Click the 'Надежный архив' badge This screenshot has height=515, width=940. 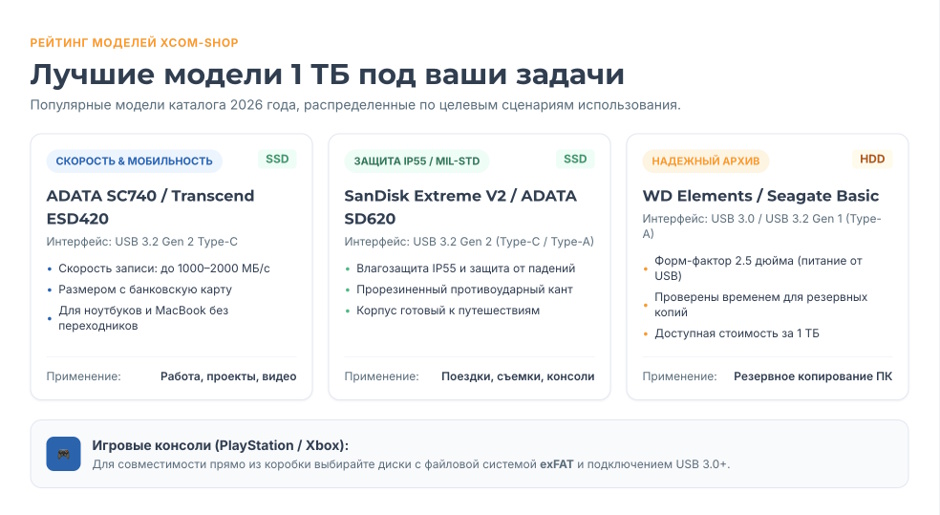(706, 161)
